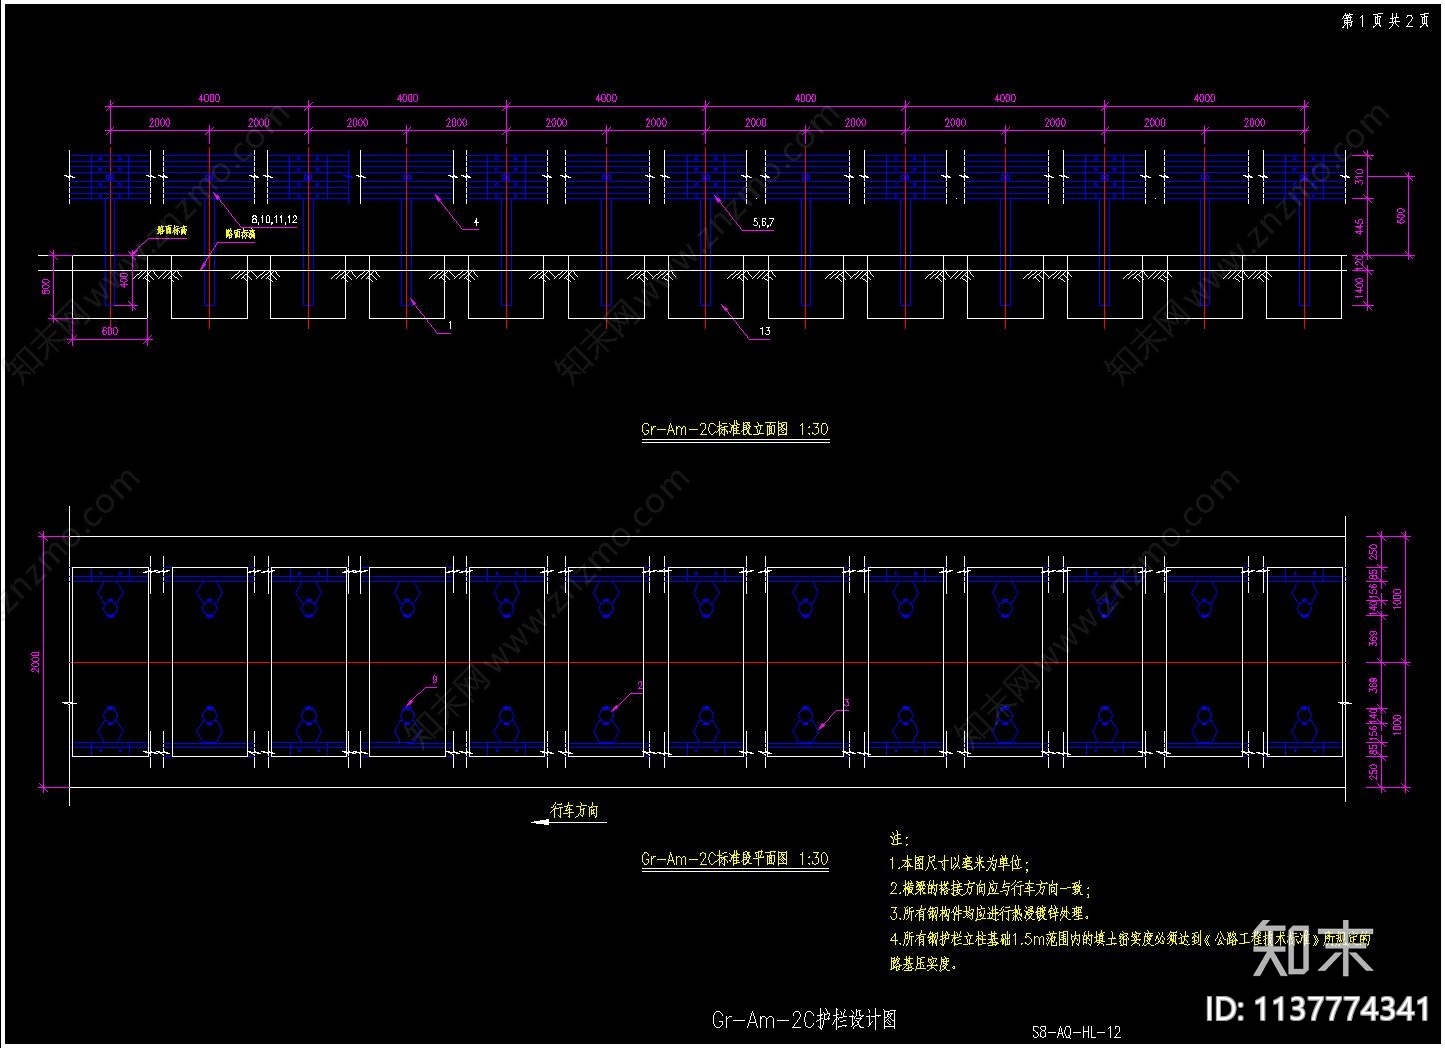The height and width of the screenshot is (1048, 1445).
Task: Select note 4 about '1.5m范围内的填土密实度'
Action: click(1130, 951)
